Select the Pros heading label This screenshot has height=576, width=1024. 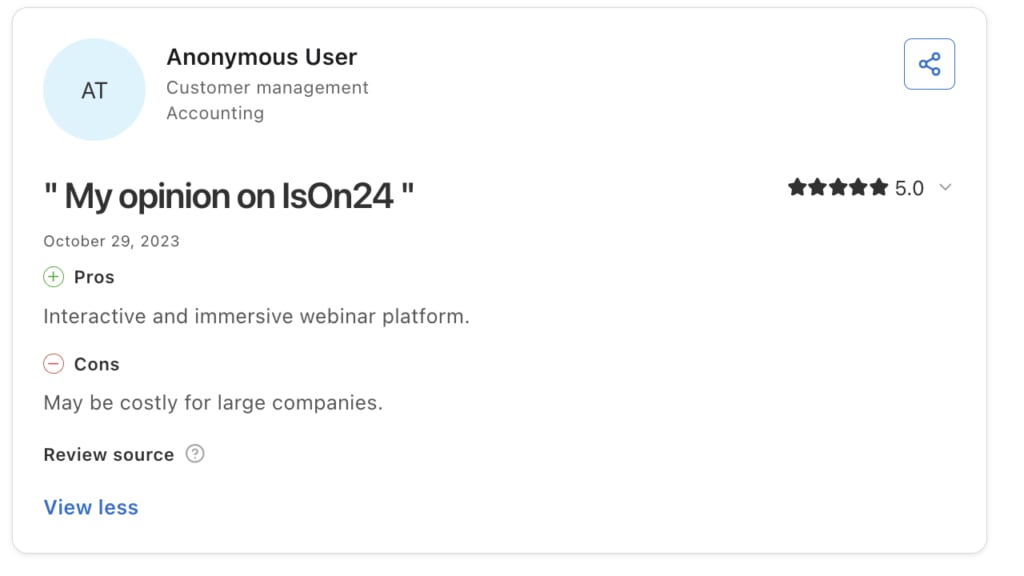pos(94,278)
